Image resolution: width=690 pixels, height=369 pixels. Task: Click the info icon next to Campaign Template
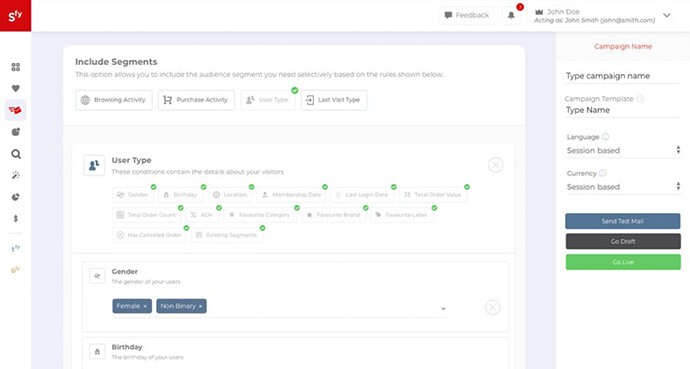point(640,99)
